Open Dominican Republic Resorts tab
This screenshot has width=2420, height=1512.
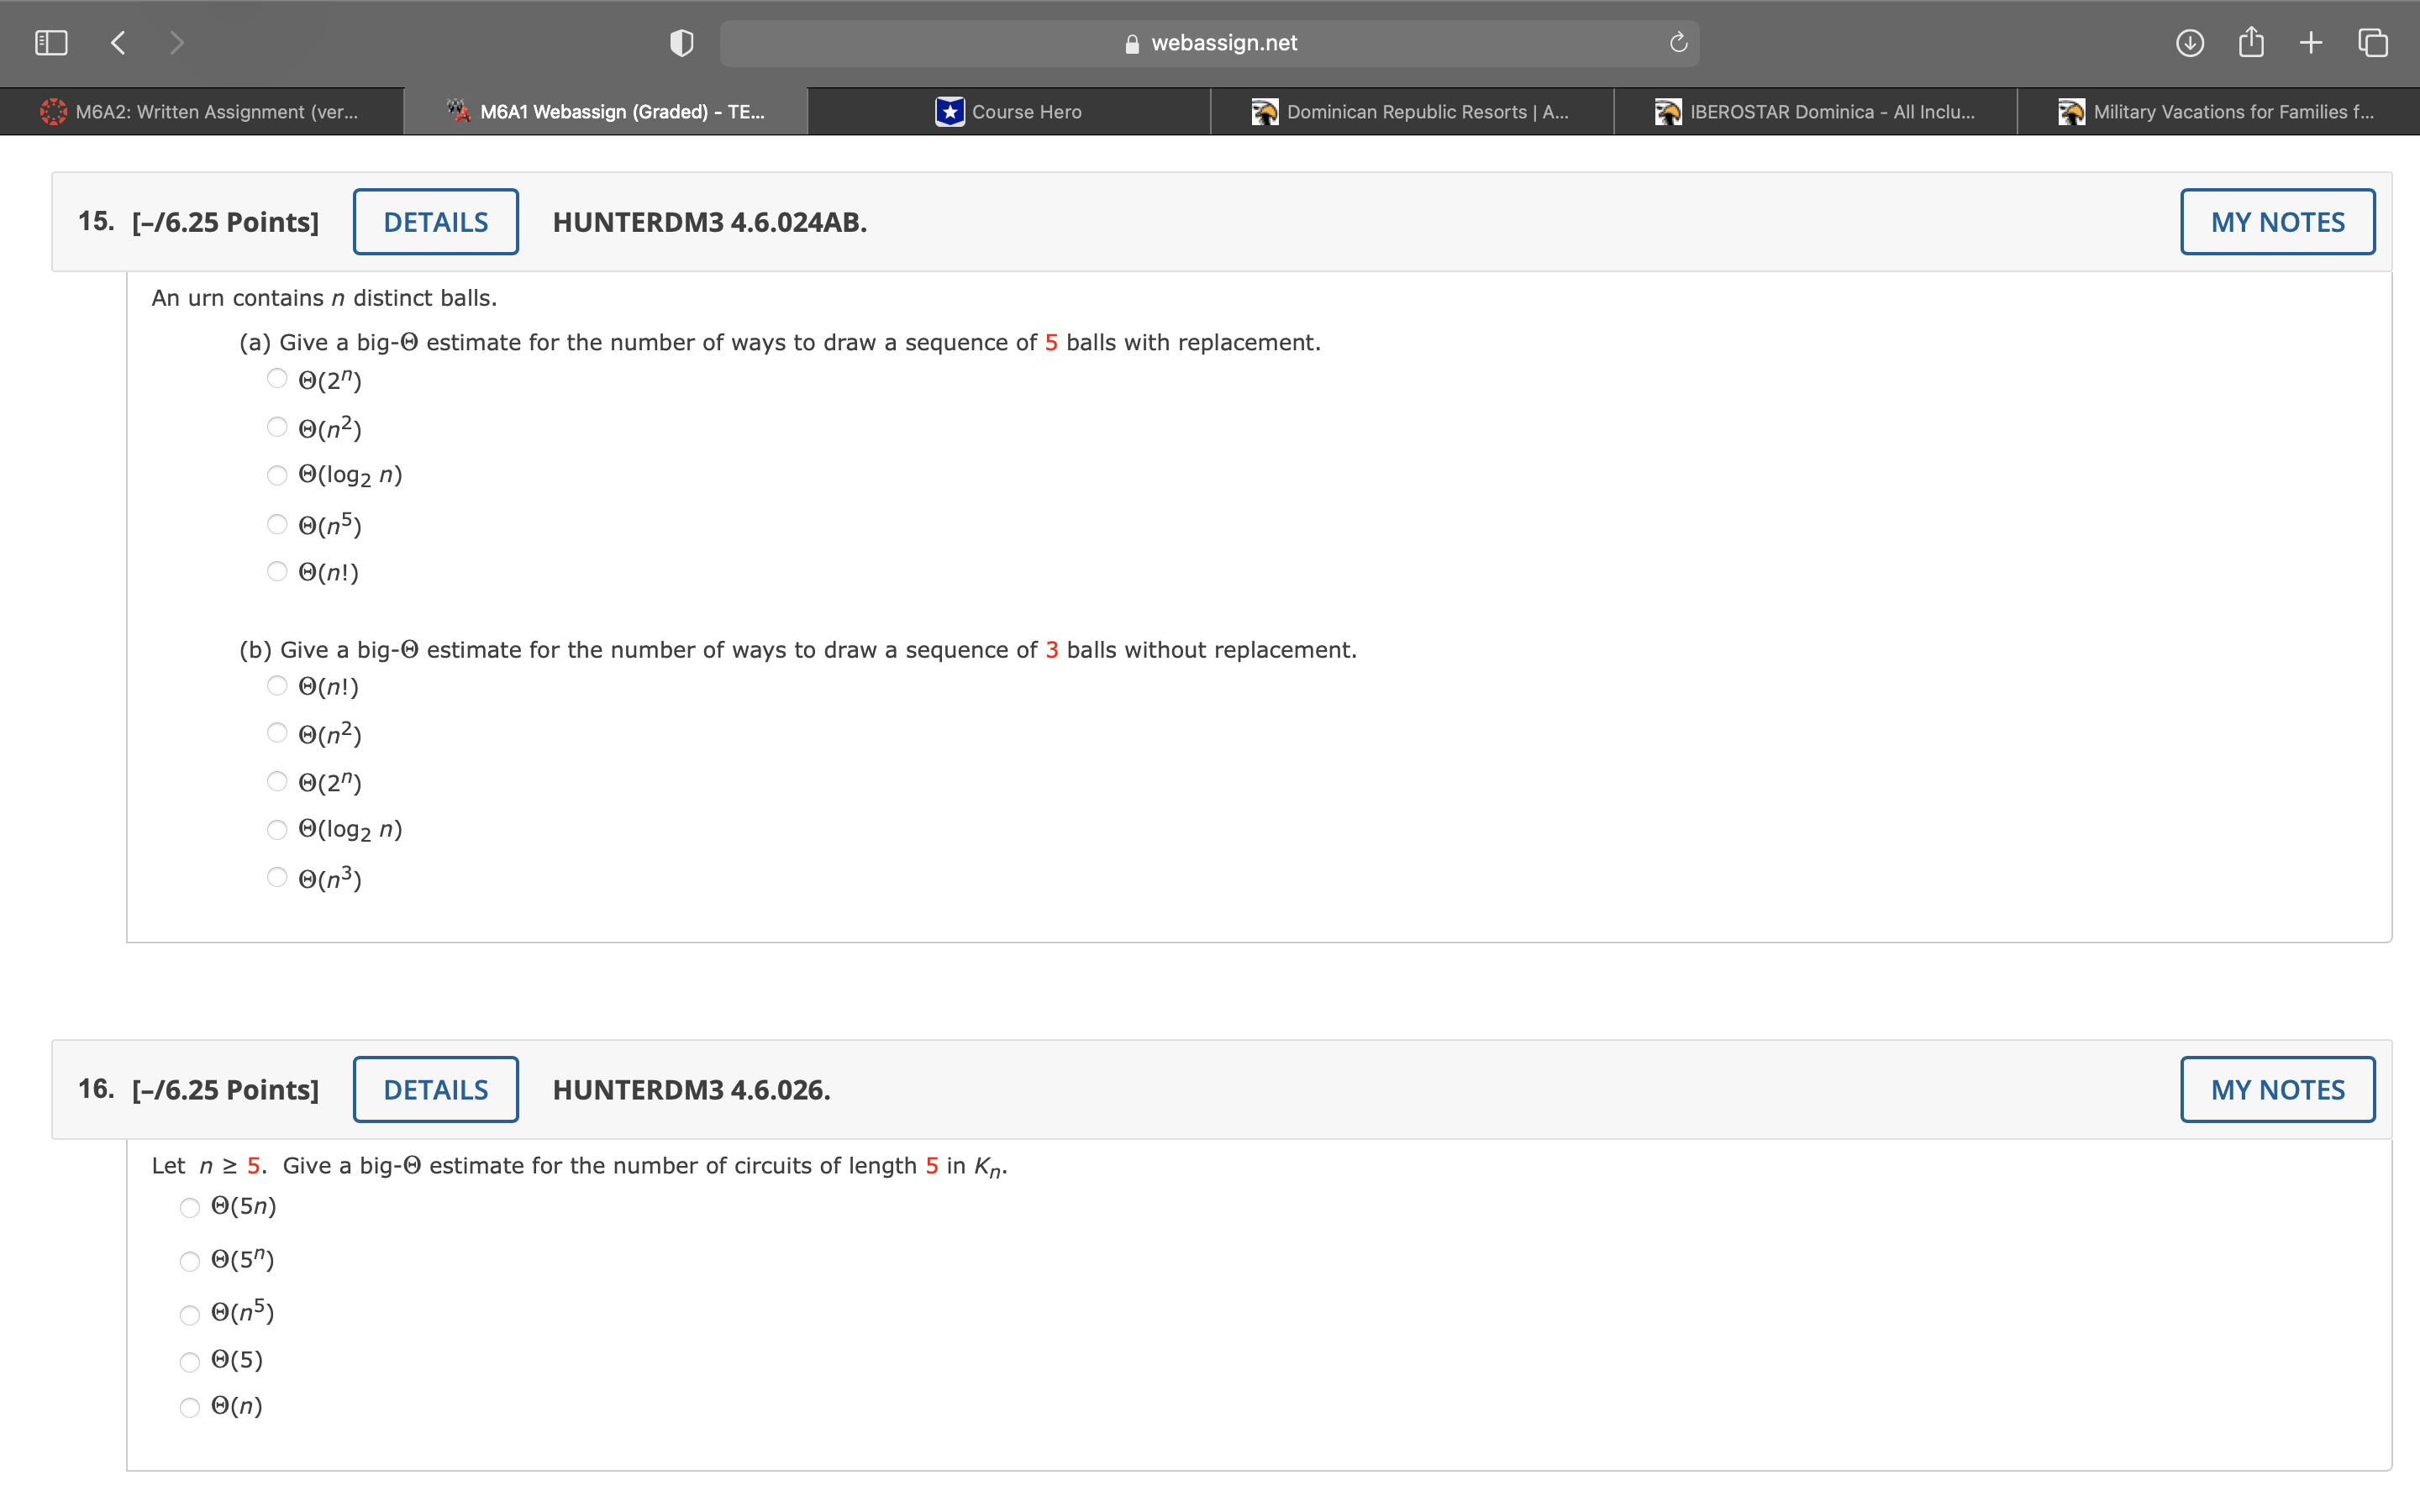tap(1411, 112)
